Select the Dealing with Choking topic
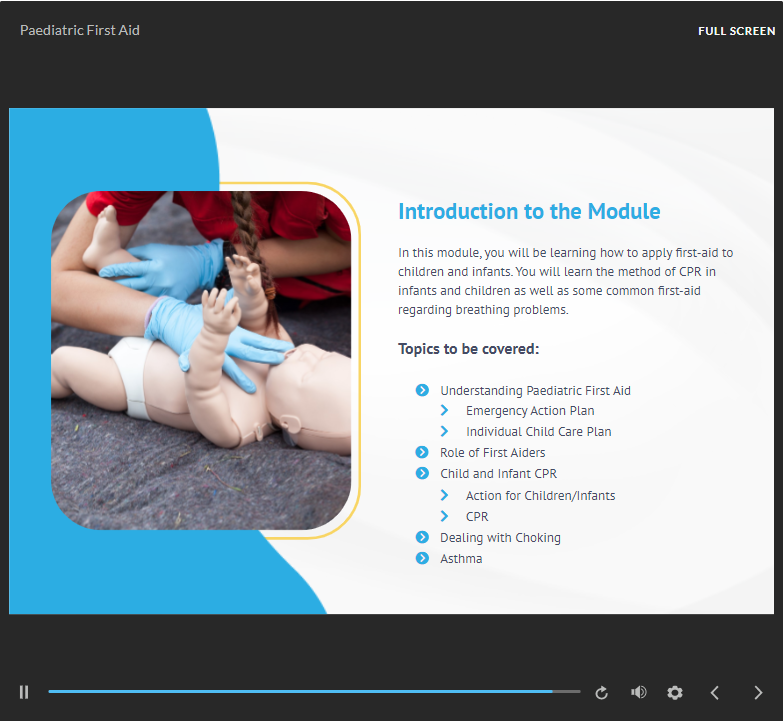The width and height of the screenshot is (784, 721). (x=500, y=538)
